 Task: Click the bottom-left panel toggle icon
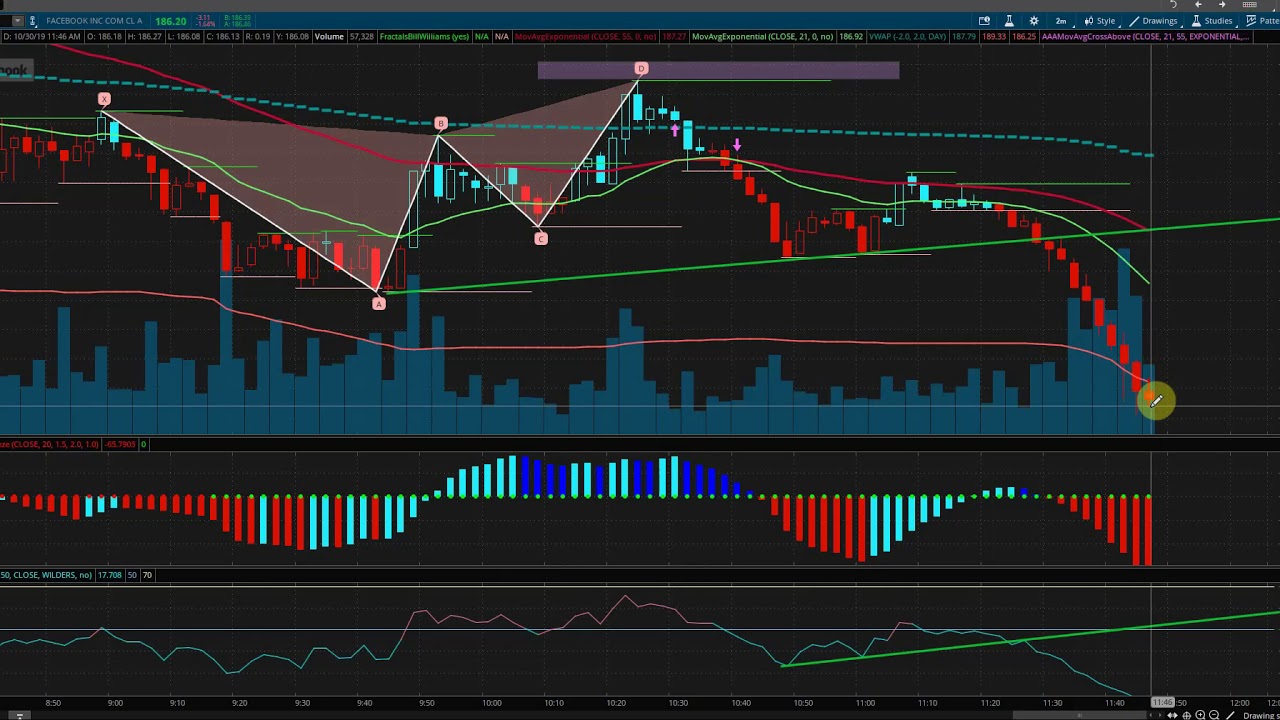(x=19, y=715)
